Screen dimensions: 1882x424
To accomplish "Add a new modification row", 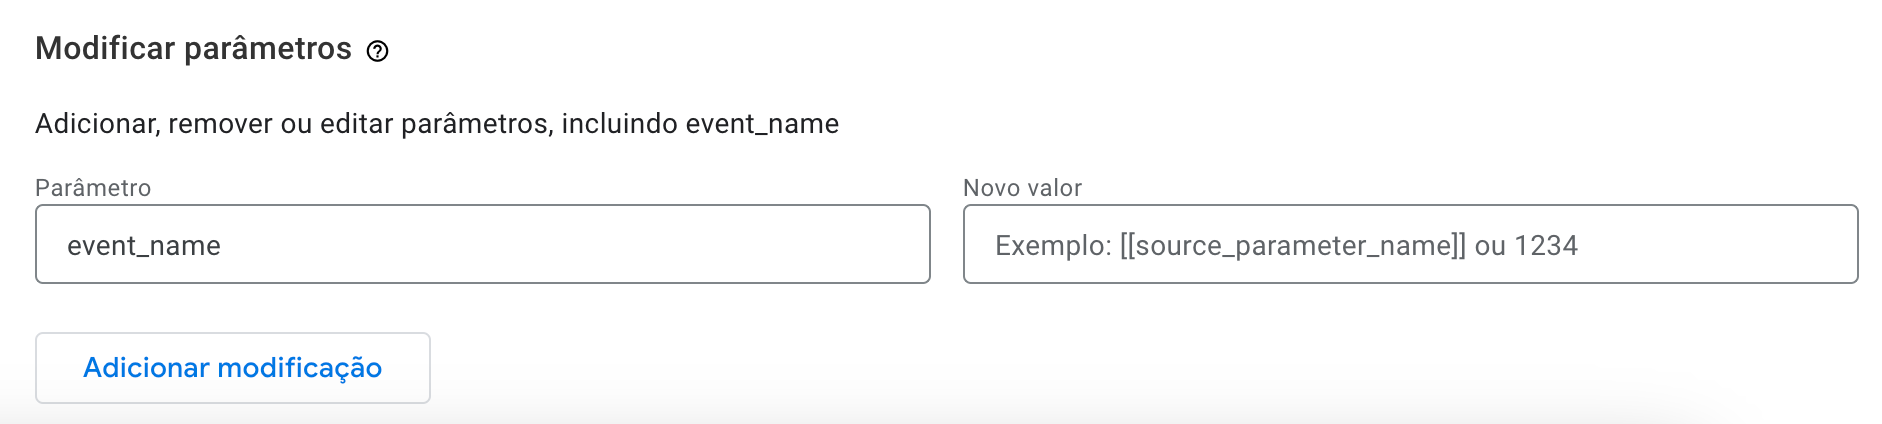I will 232,368.
